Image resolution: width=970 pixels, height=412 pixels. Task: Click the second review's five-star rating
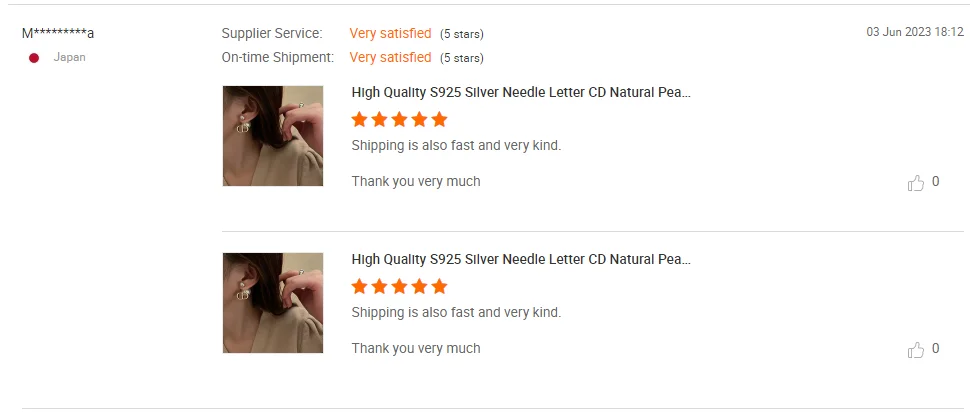point(399,287)
